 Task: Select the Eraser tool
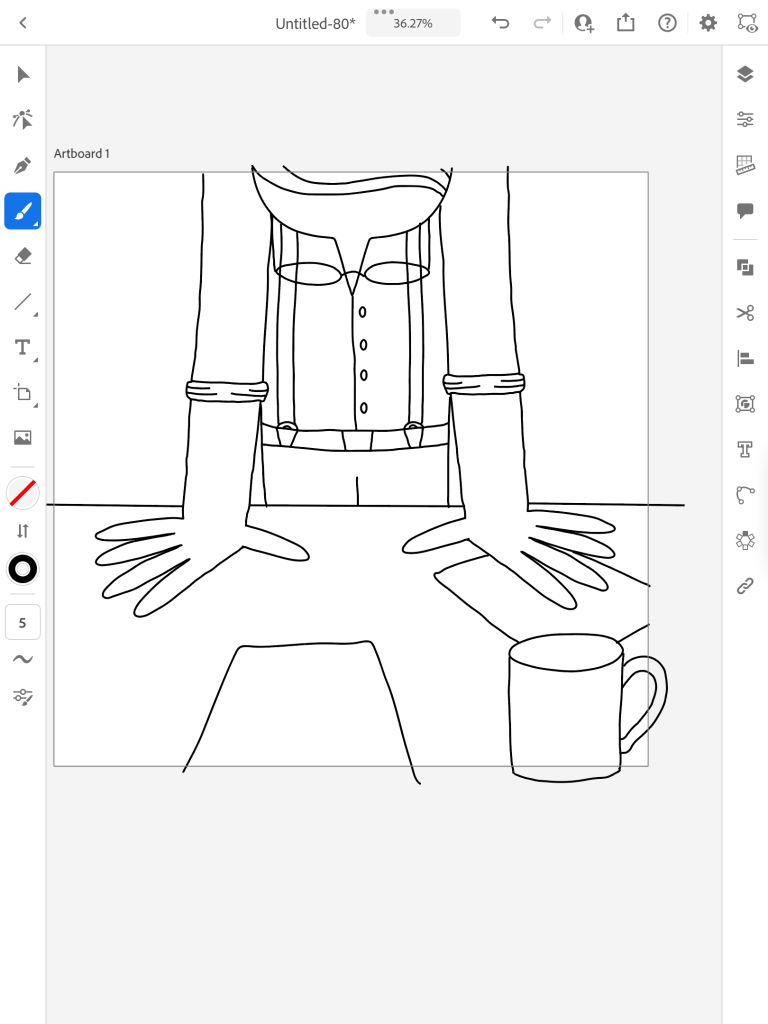(x=23, y=256)
